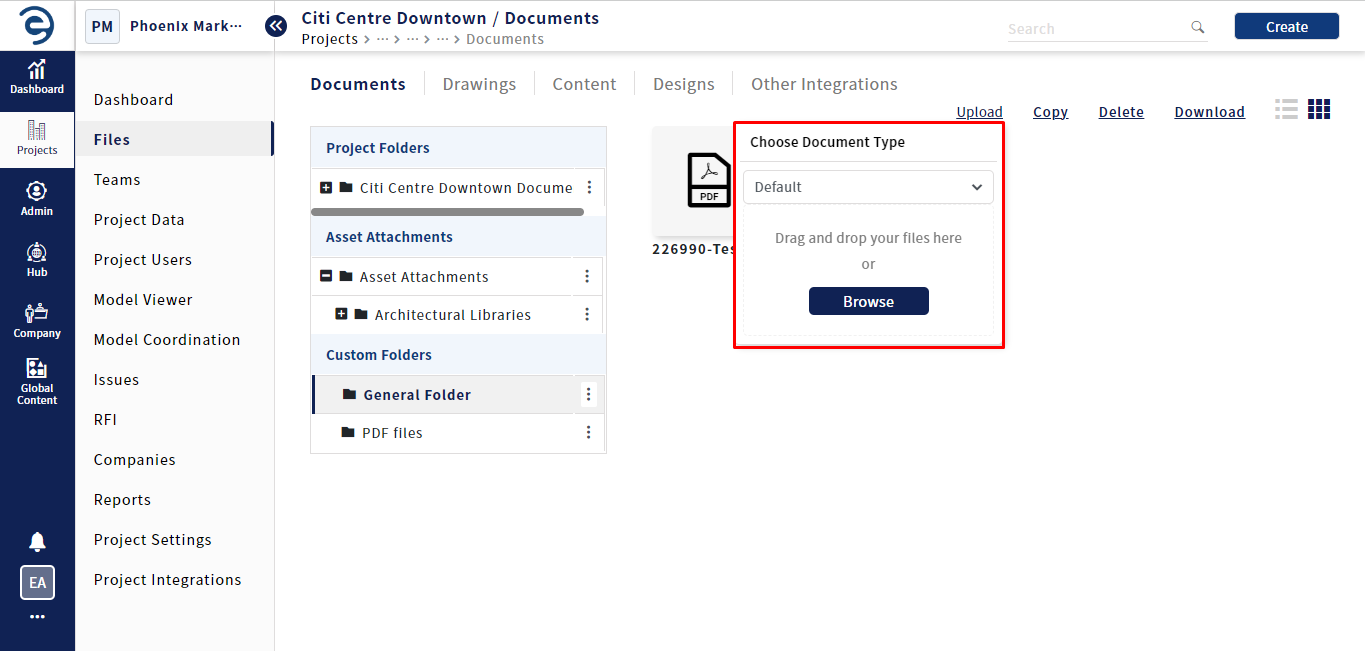
Task: Open the Admin icon in left rail
Action: 37,199
